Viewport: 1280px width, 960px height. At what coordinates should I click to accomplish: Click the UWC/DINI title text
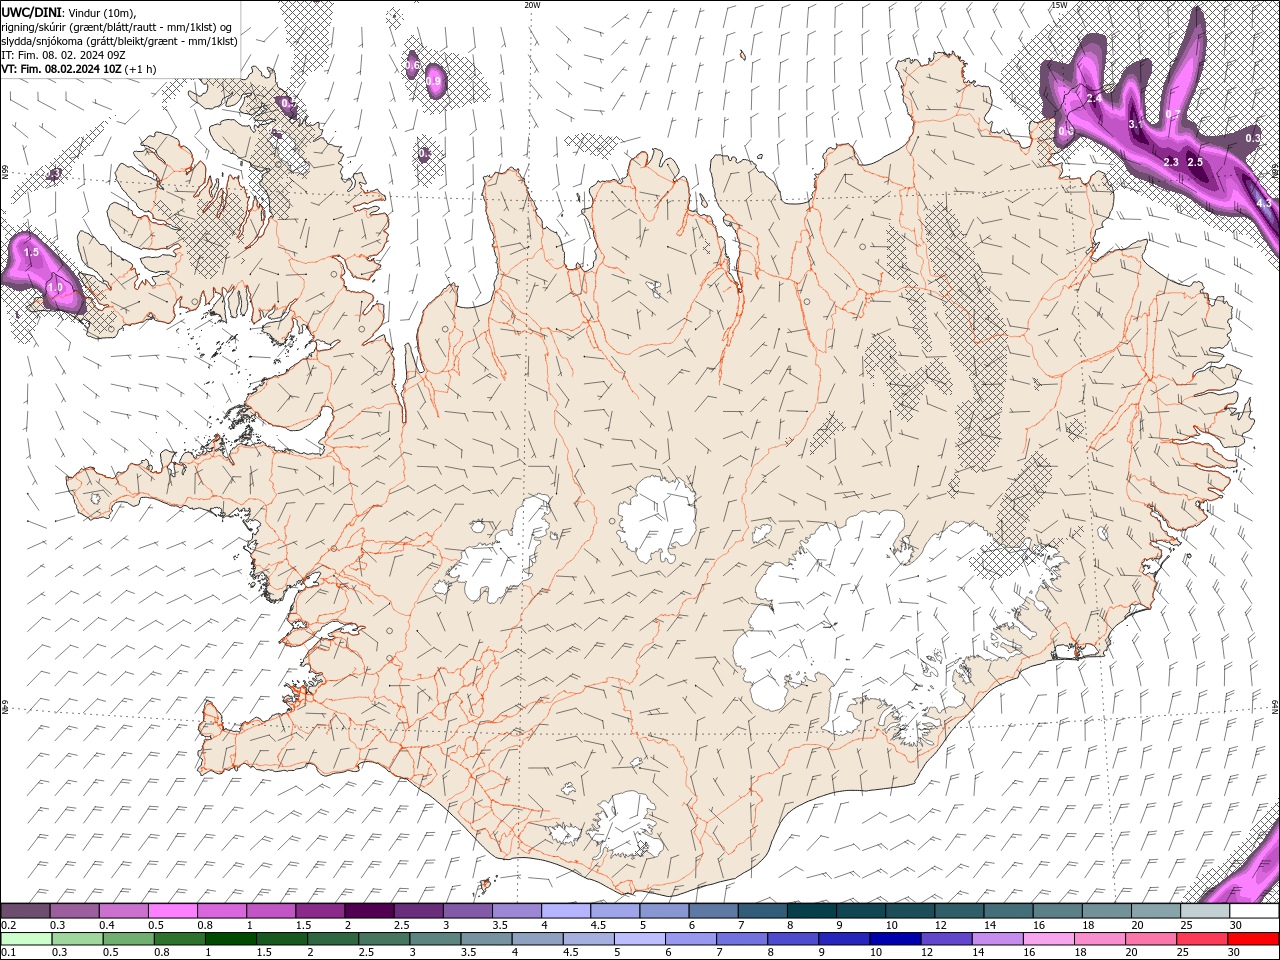(x=32, y=11)
